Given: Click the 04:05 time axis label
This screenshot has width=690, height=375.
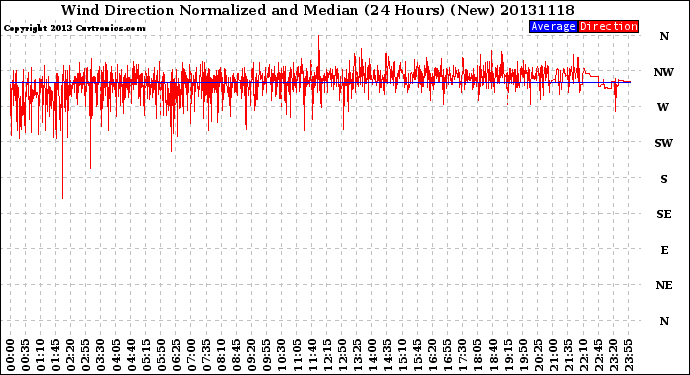Looking at the screenshot, I should [116, 355].
